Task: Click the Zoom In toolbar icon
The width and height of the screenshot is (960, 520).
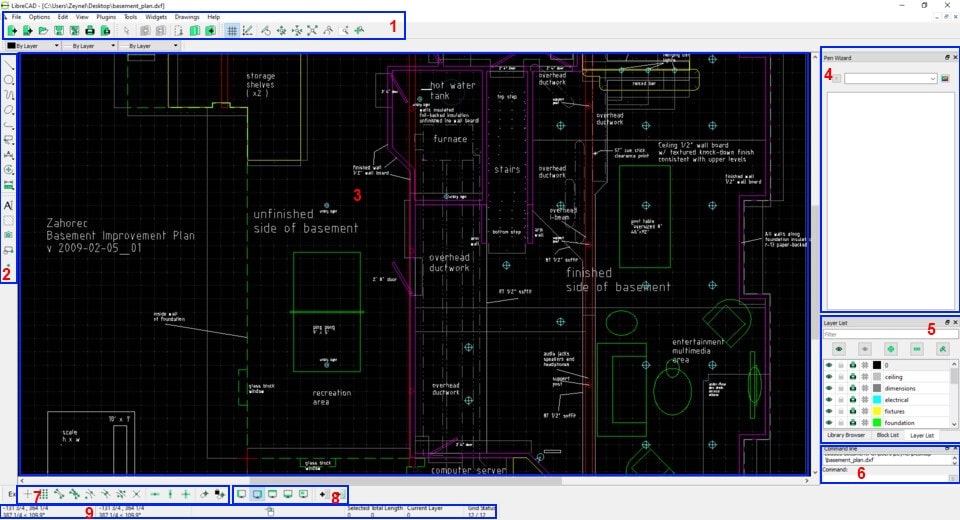Action: coord(282,30)
